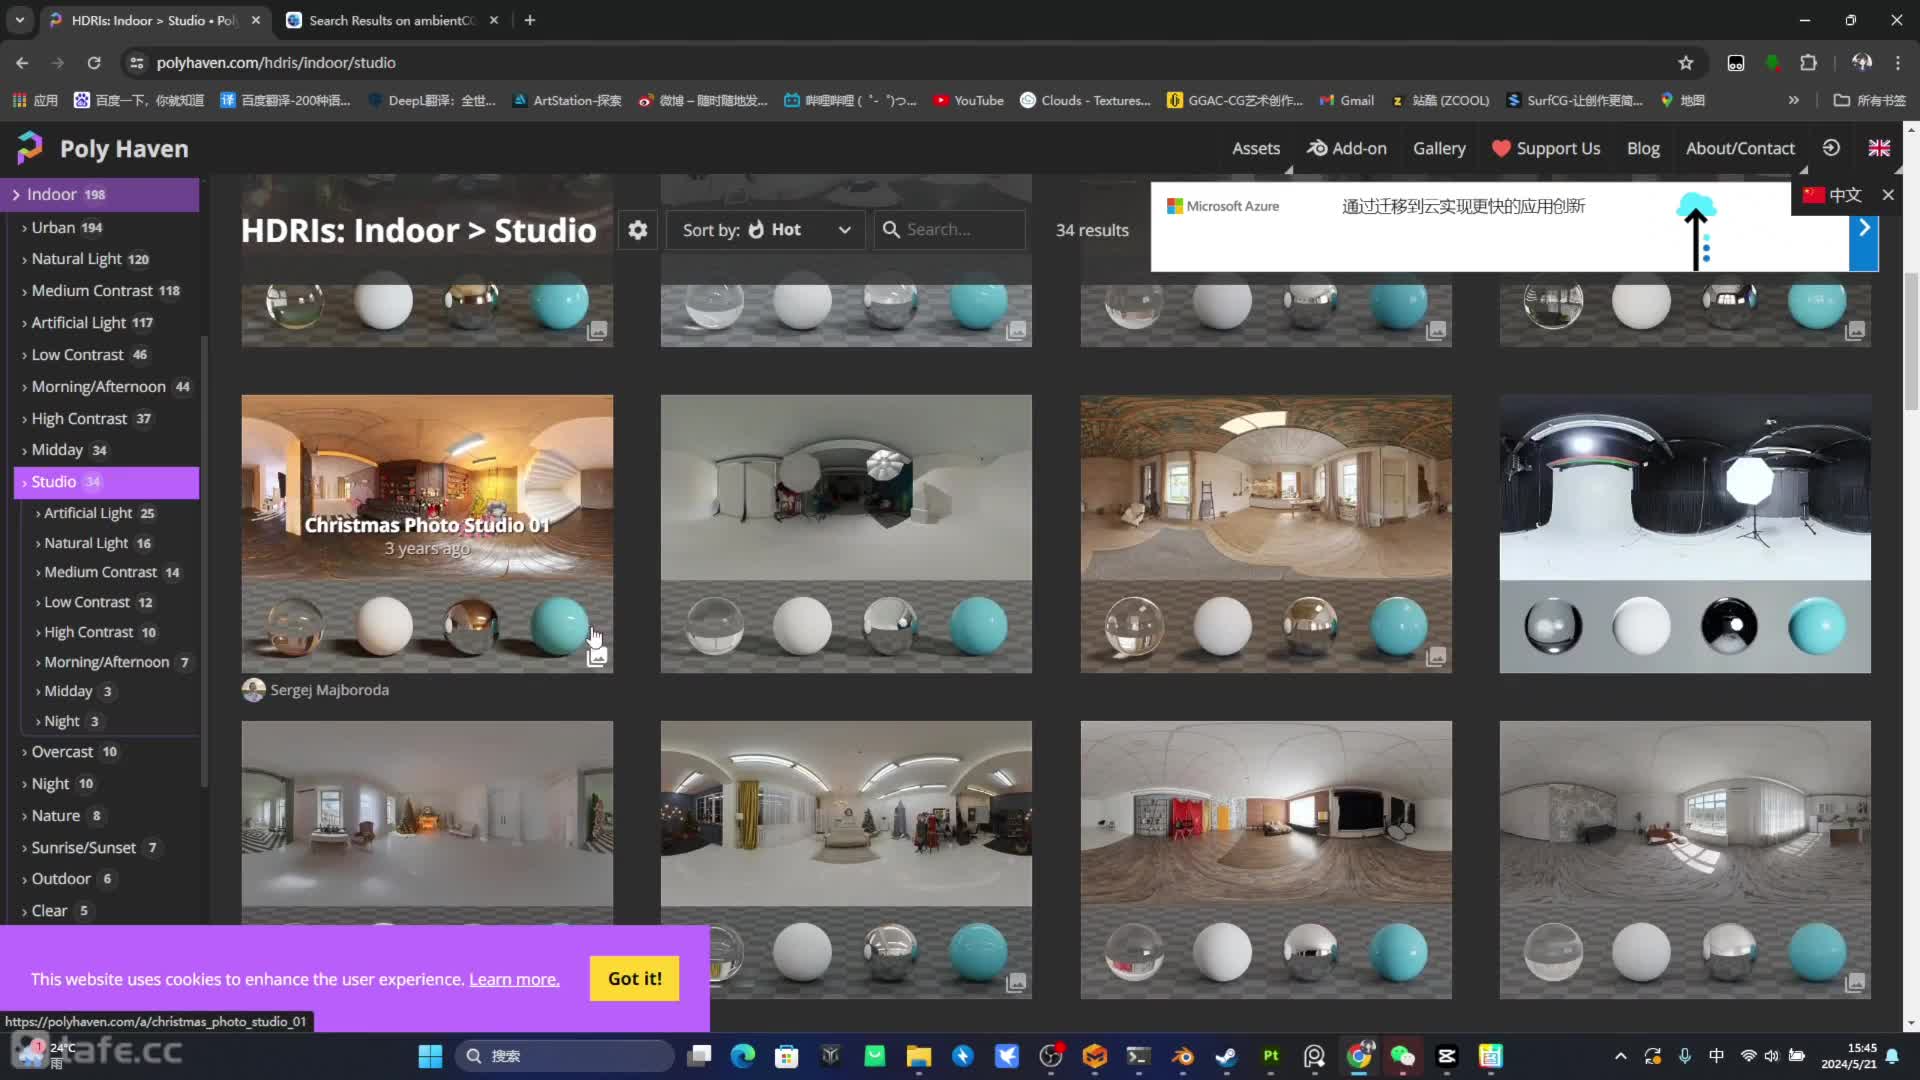
Task: Bookmark this page with the star icon
Action: click(1686, 63)
